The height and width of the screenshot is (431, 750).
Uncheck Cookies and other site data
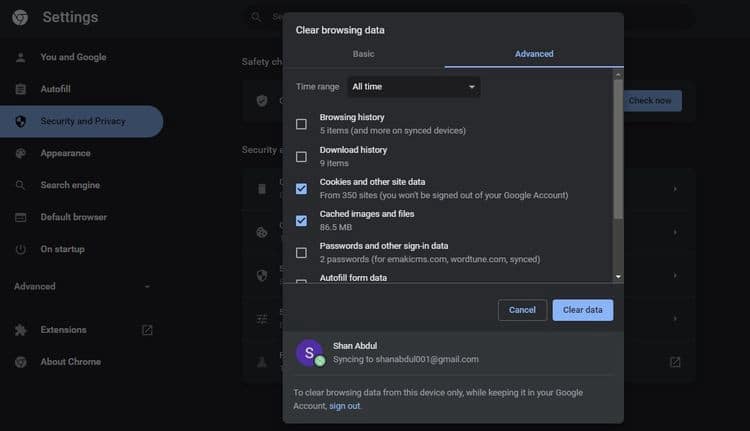pyautogui.click(x=301, y=189)
